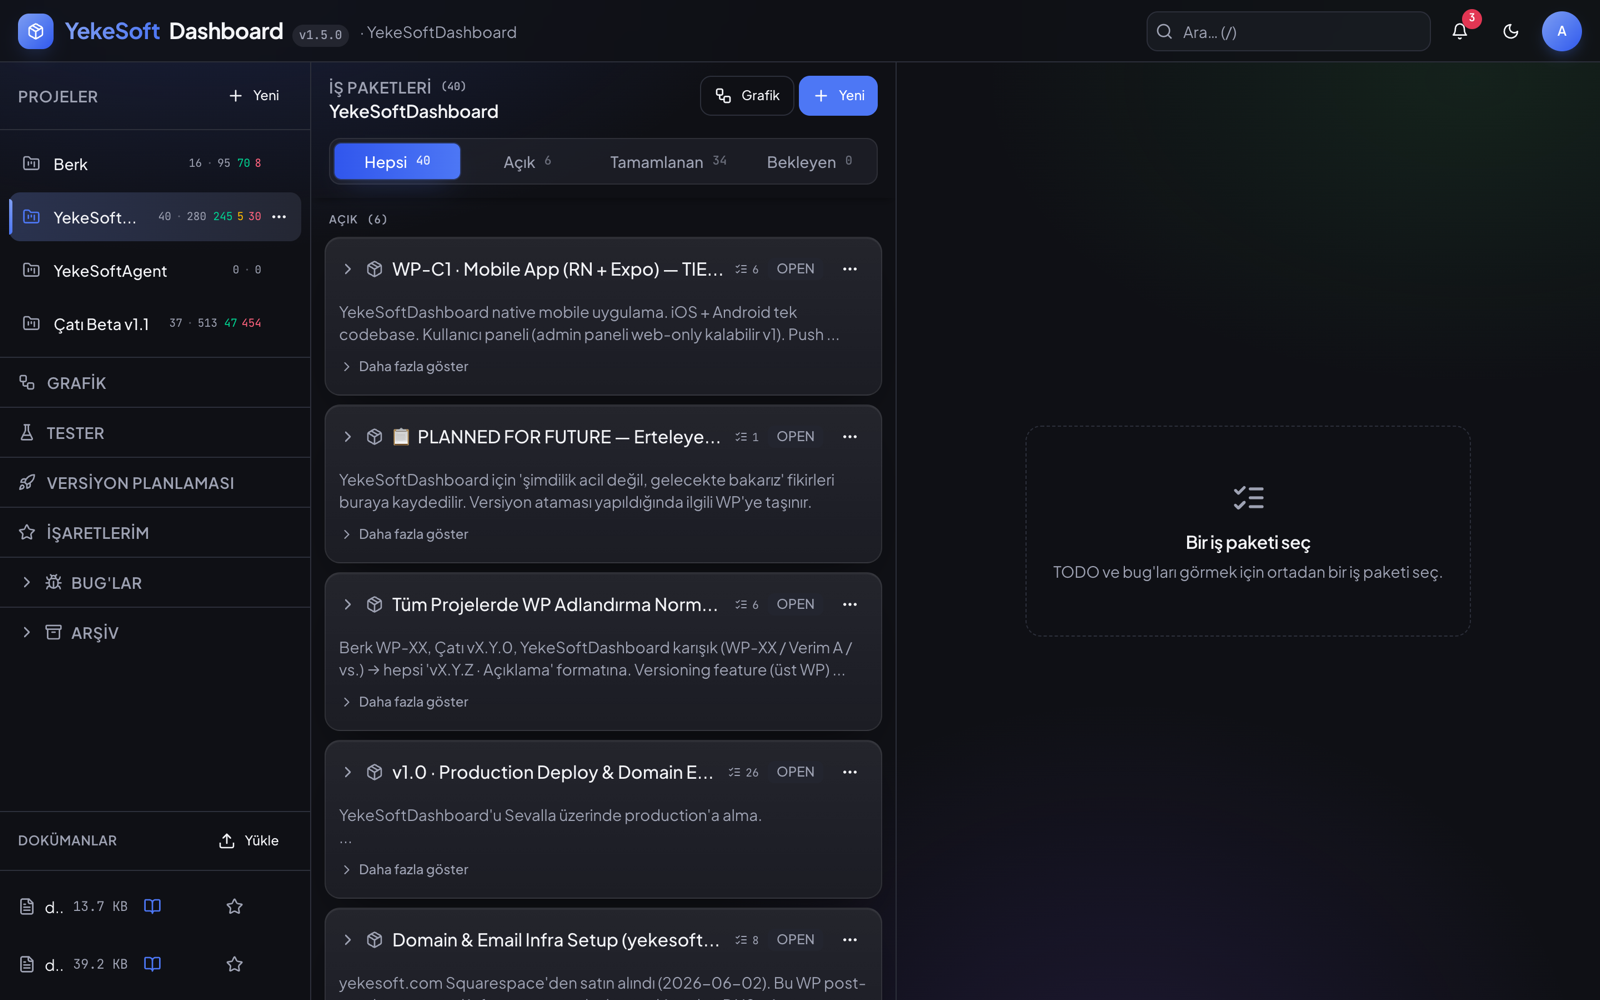
Task: Switch to the Tamamlanan 34 tab
Action: point(668,161)
